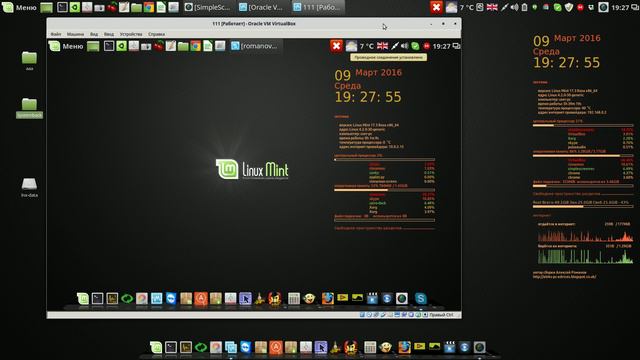Open the terminal in host bottom dock
The height and width of the screenshot is (360, 640).
[171, 347]
